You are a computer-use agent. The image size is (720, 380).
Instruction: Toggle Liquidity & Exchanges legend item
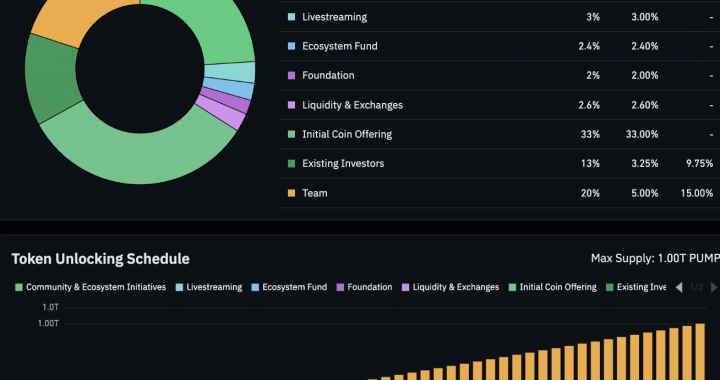click(x=450, y=287)
